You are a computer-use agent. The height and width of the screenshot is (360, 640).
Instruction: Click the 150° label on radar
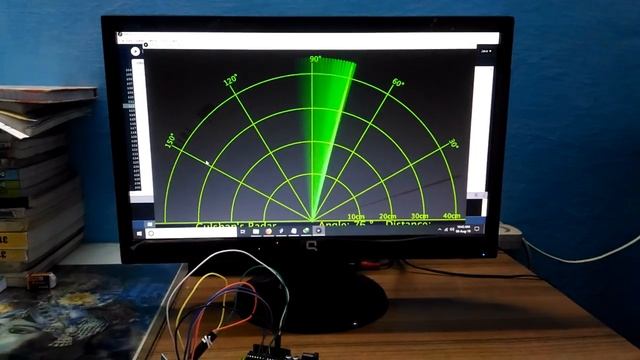click(x=170, y=140)
